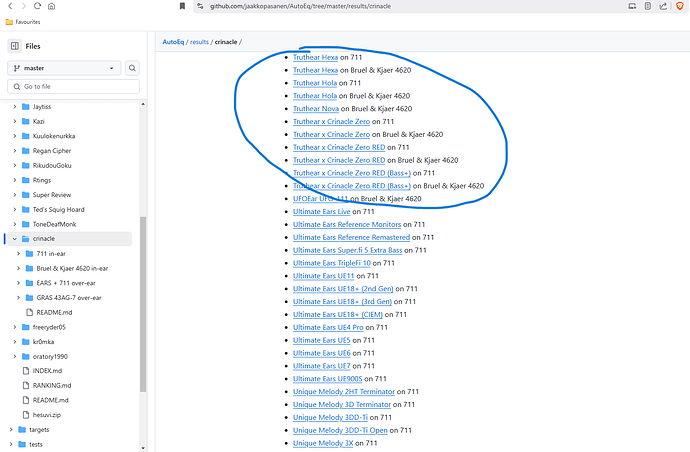The image size is (690, 452).
Task: Click the Brave shields lion icon
Action: tap(680, 6)
